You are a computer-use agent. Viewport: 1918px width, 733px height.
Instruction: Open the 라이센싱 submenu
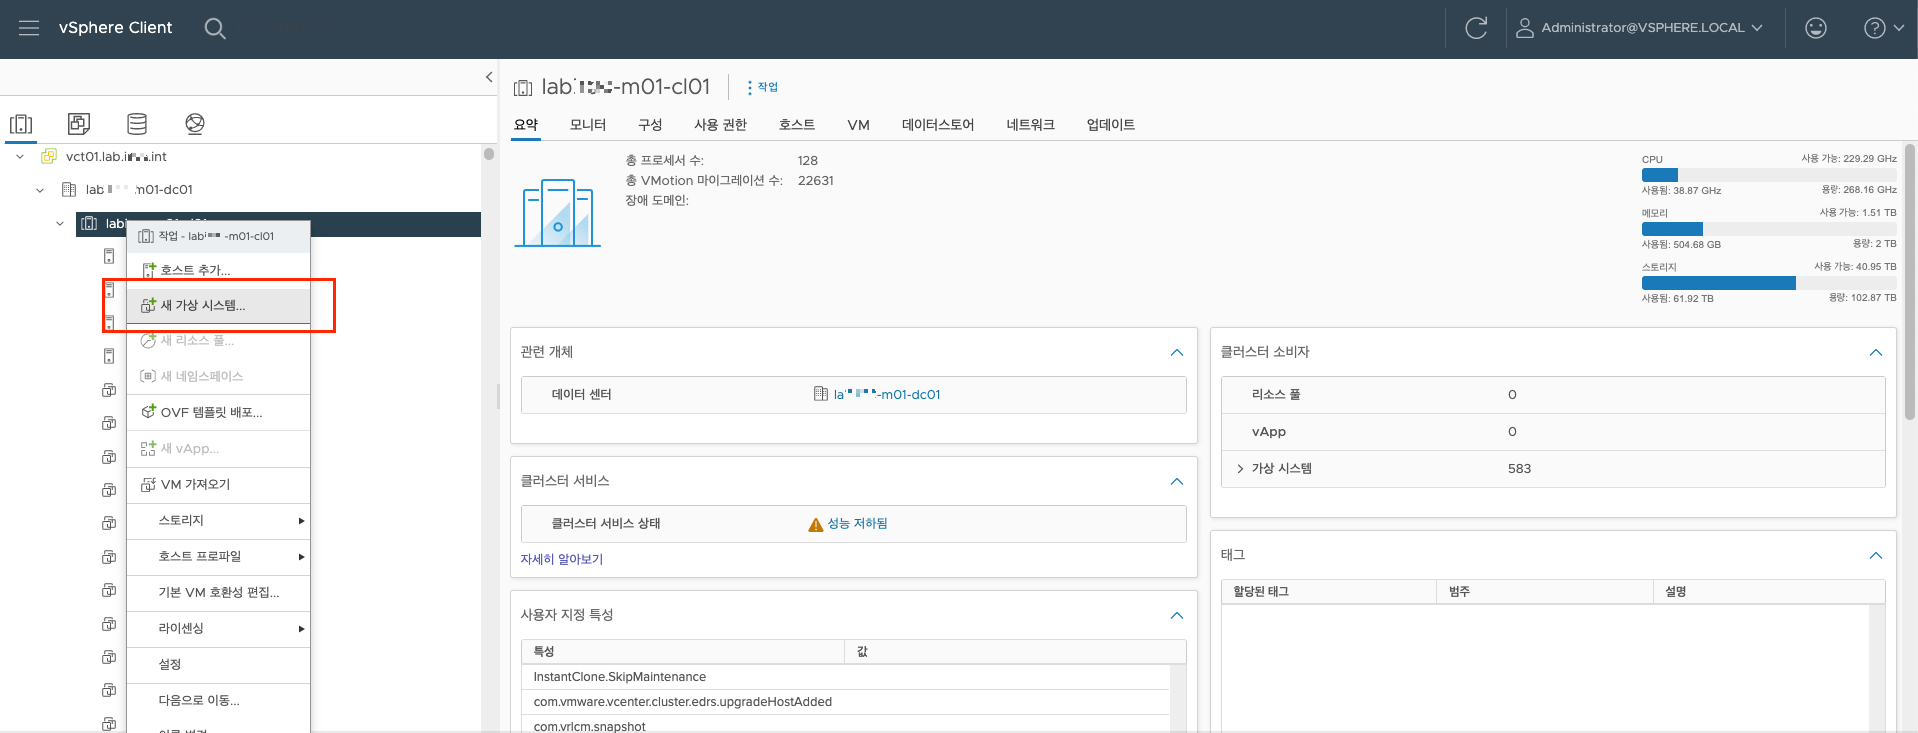tap(218, 628)
